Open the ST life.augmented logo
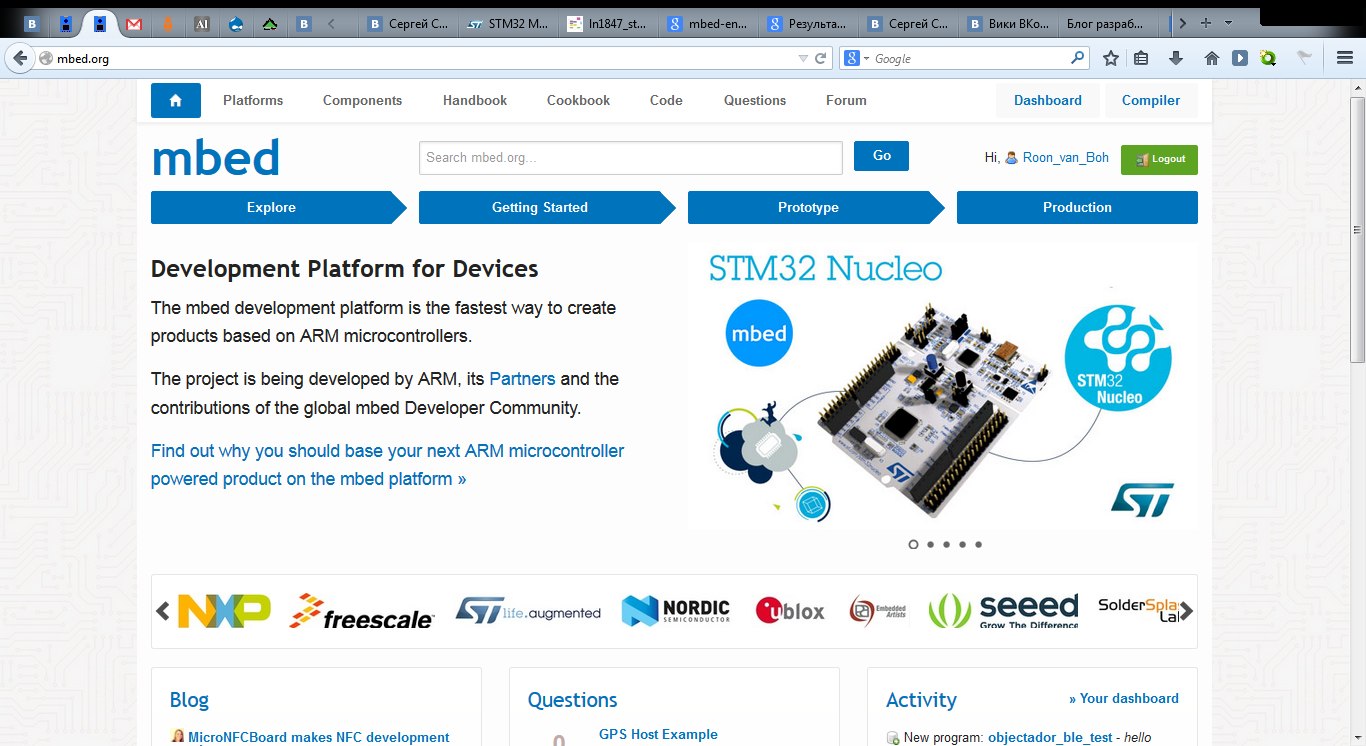1366x746 pixels. click(528, 611)
